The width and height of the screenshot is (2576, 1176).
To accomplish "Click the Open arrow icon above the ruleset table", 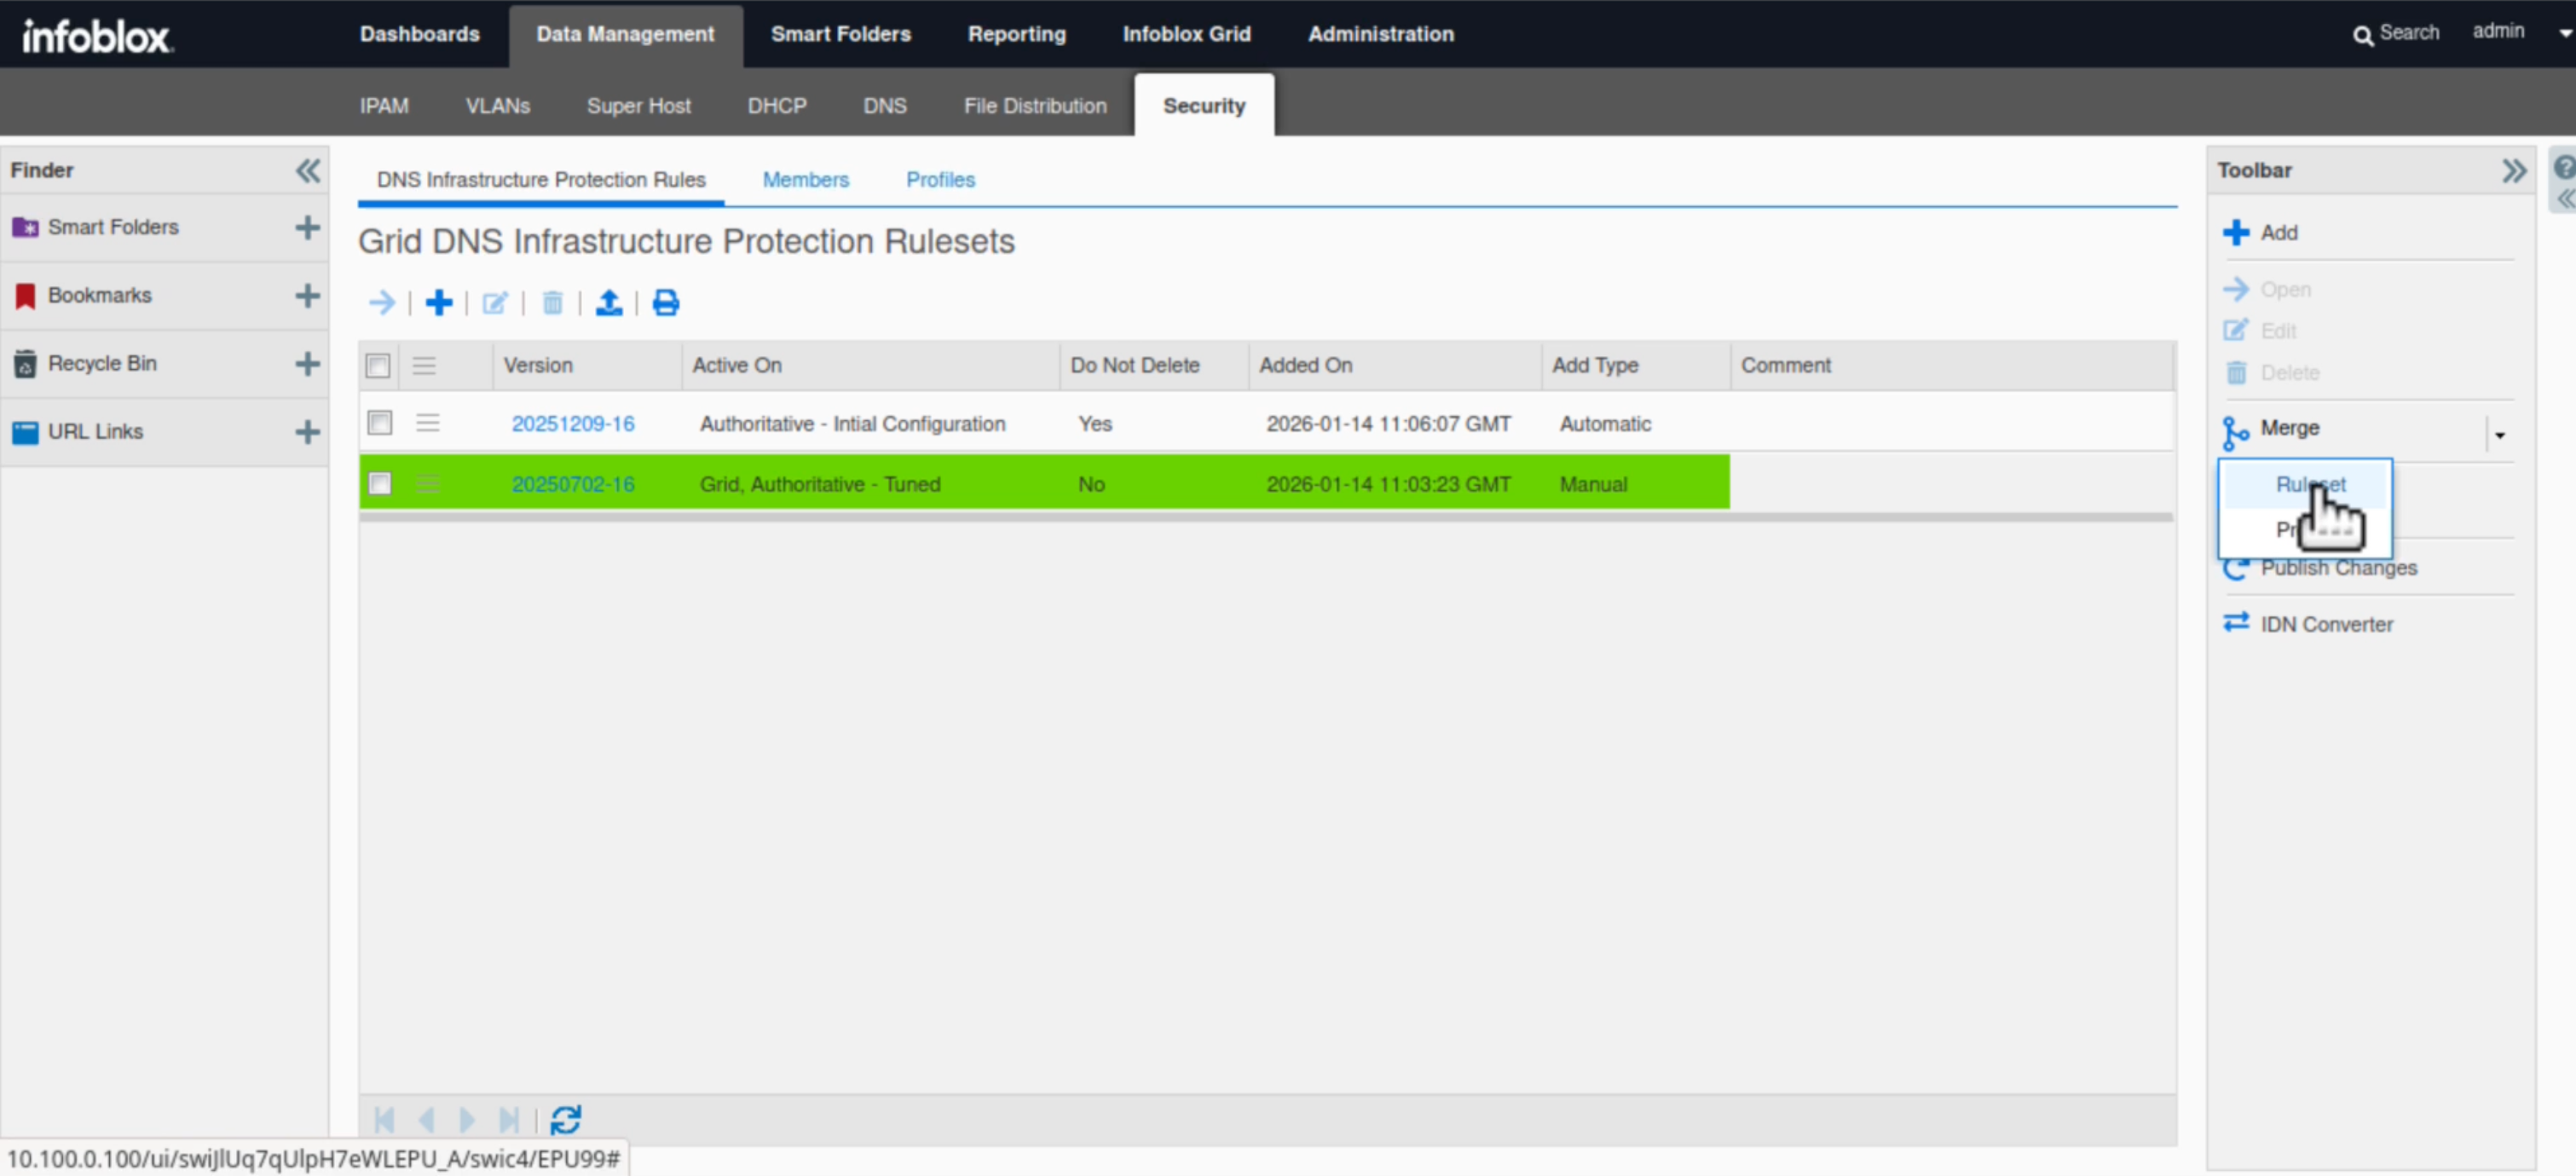I will pyautogui.click(x=382, y=302).
